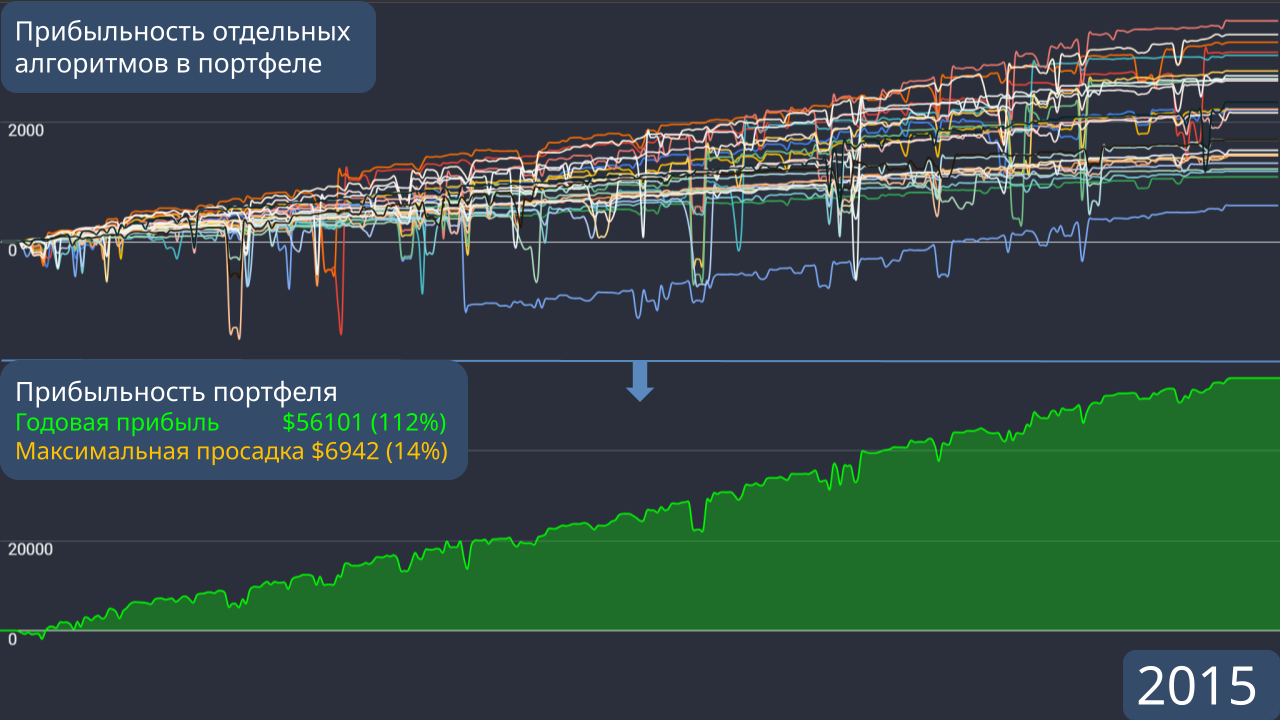Click the '$56101 (112%)' profit value
This screenshot has height=720, width=1280.
click(364, 421)
